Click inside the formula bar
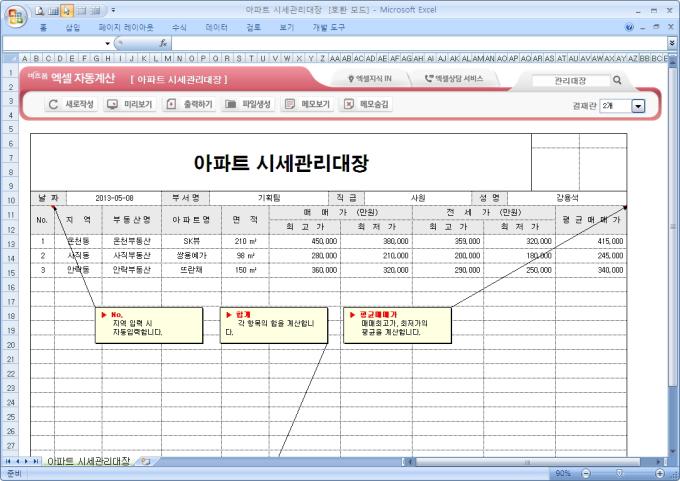Viewport: 680px width, 481px height. coord(419,43)
